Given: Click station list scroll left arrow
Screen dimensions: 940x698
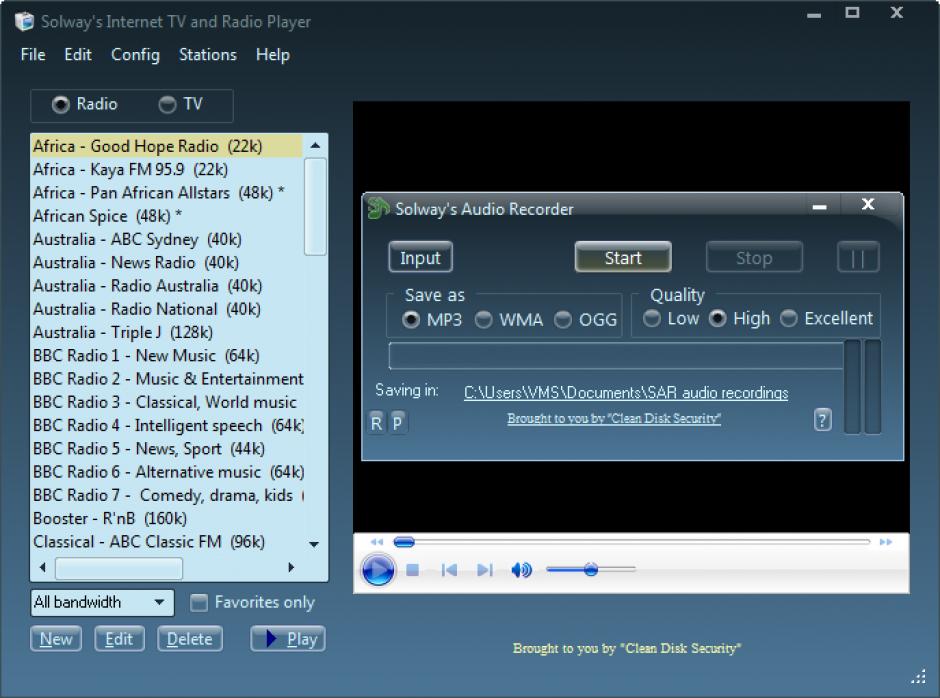Looking at the screenshot, I should click(43, 567).
